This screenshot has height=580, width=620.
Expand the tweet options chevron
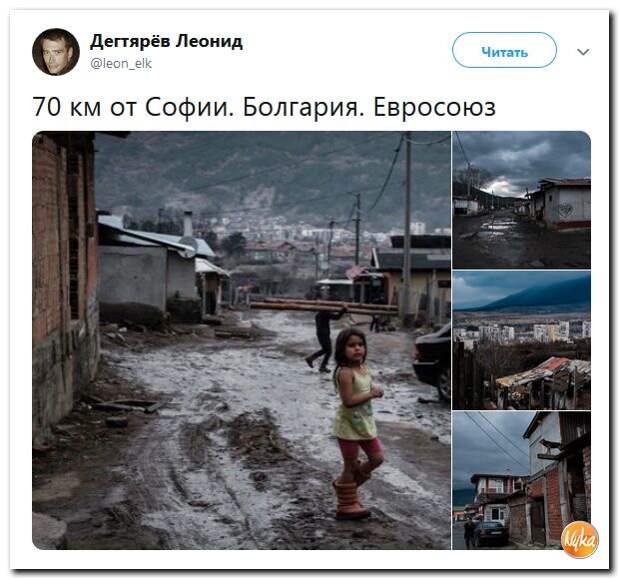(583, 52)
